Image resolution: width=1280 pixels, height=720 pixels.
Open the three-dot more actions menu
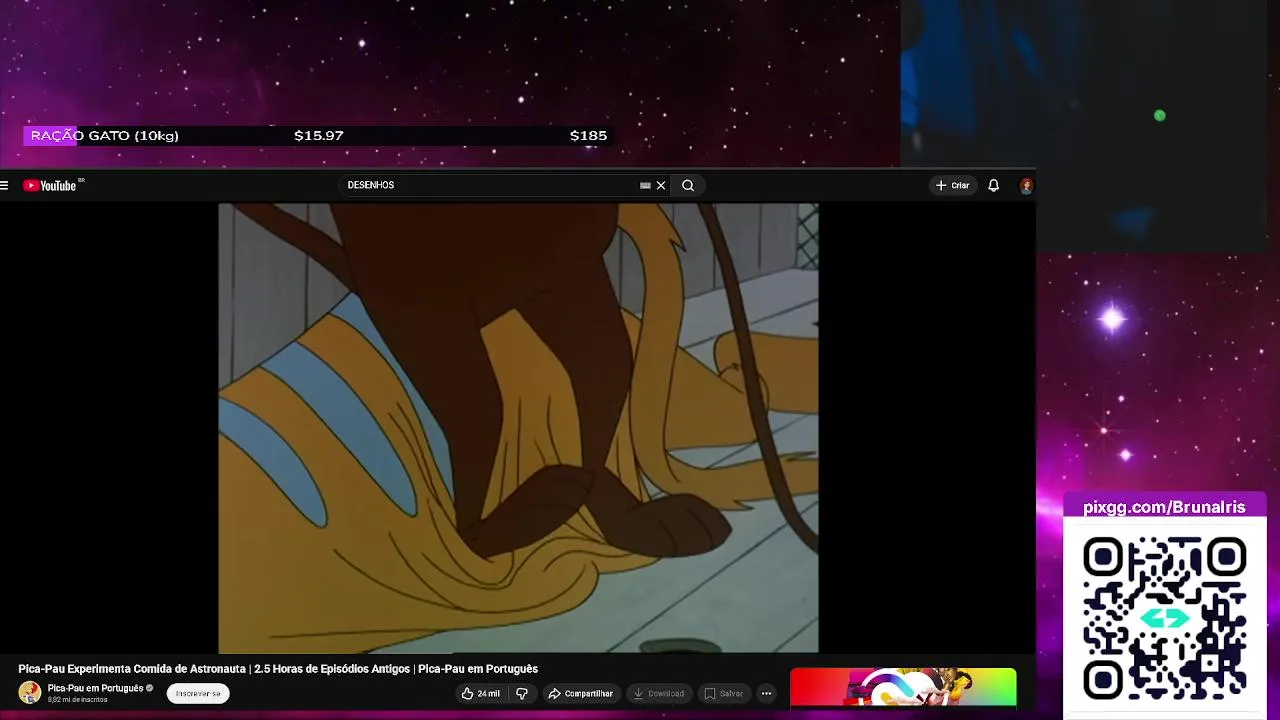pos(766,693)
